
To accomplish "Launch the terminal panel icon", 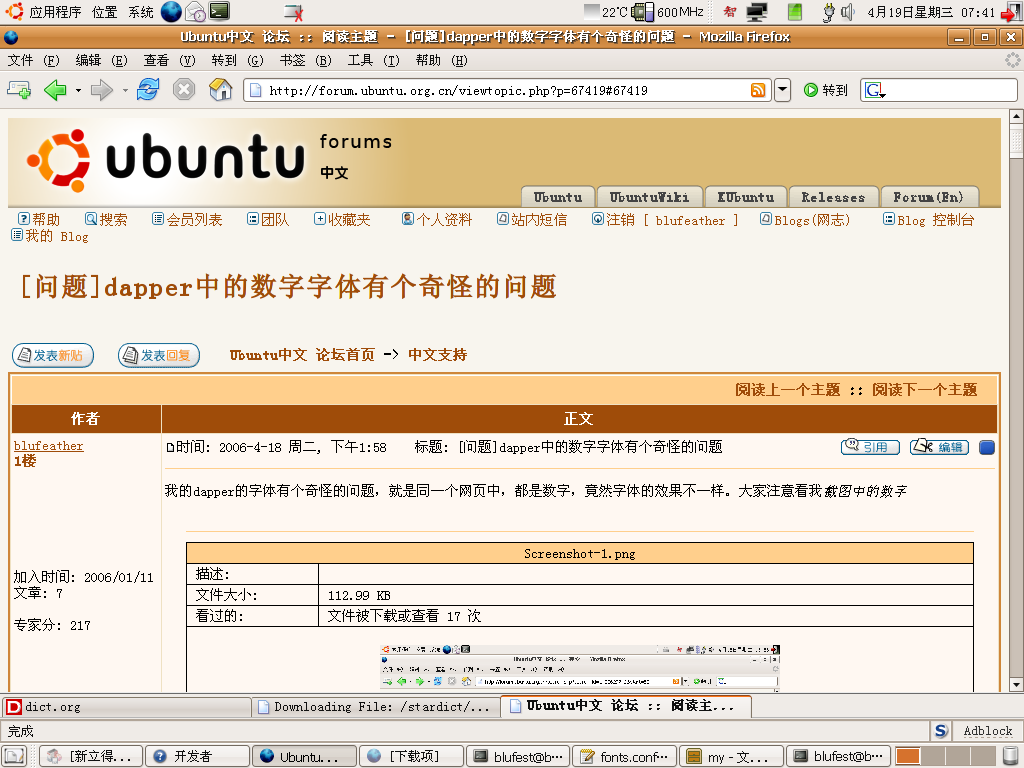I will tap(219, 11).
